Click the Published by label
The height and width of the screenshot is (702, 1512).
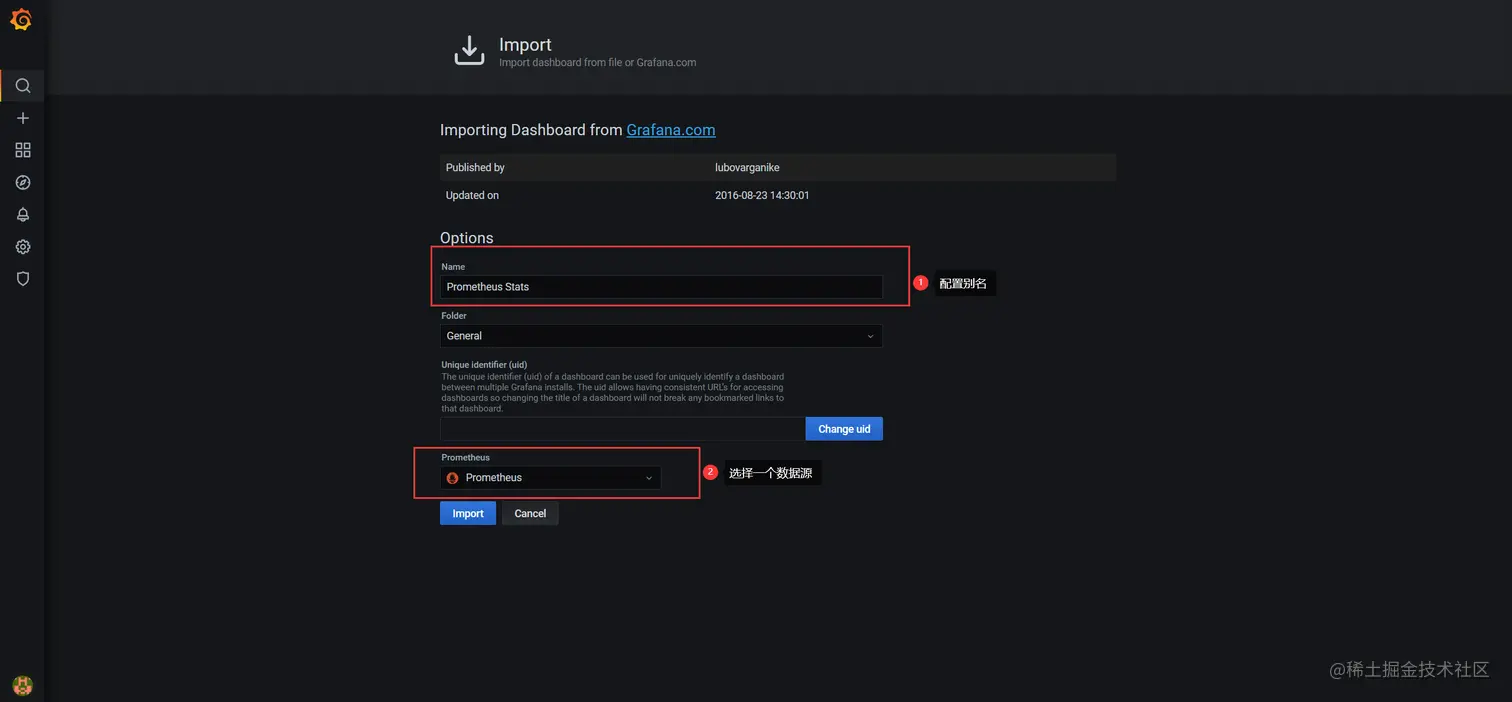pos(475,167)
